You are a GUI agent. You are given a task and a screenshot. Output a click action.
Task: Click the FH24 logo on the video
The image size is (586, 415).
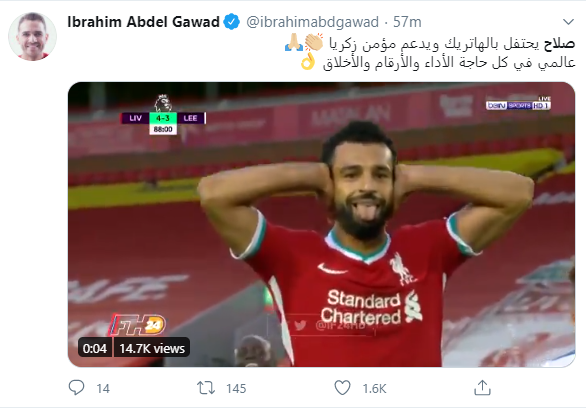coord(137,324)
